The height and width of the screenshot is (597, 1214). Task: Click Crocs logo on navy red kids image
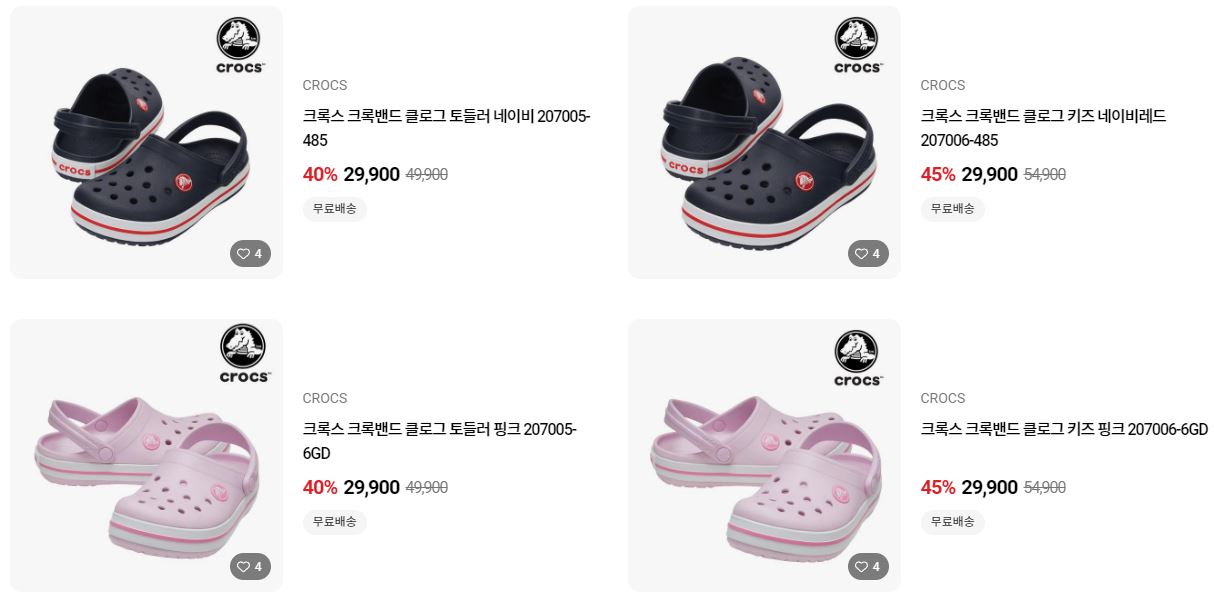point(857,46)
